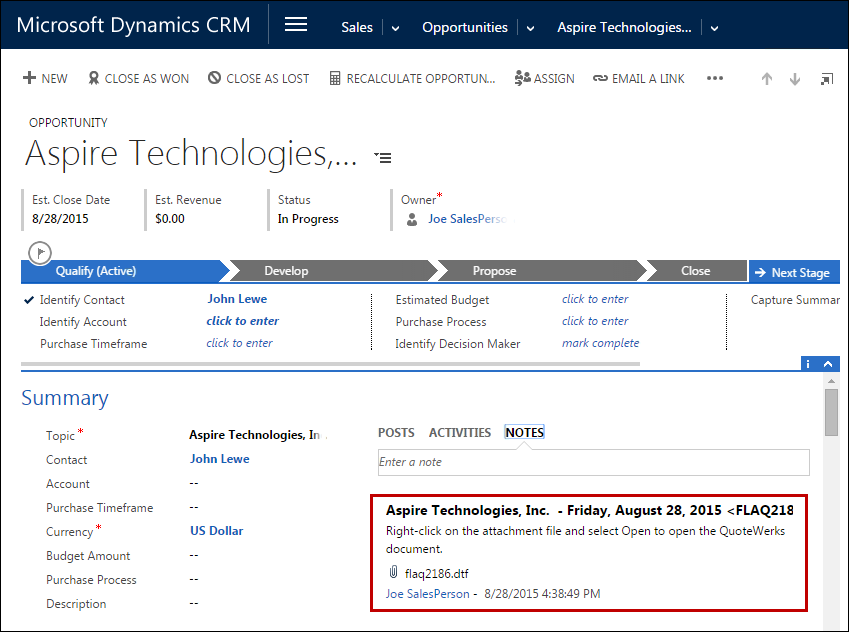Viewport: 849px width, 632px height.
Task: Click the process flyout play icon
Action: click(x=39, y=252)
